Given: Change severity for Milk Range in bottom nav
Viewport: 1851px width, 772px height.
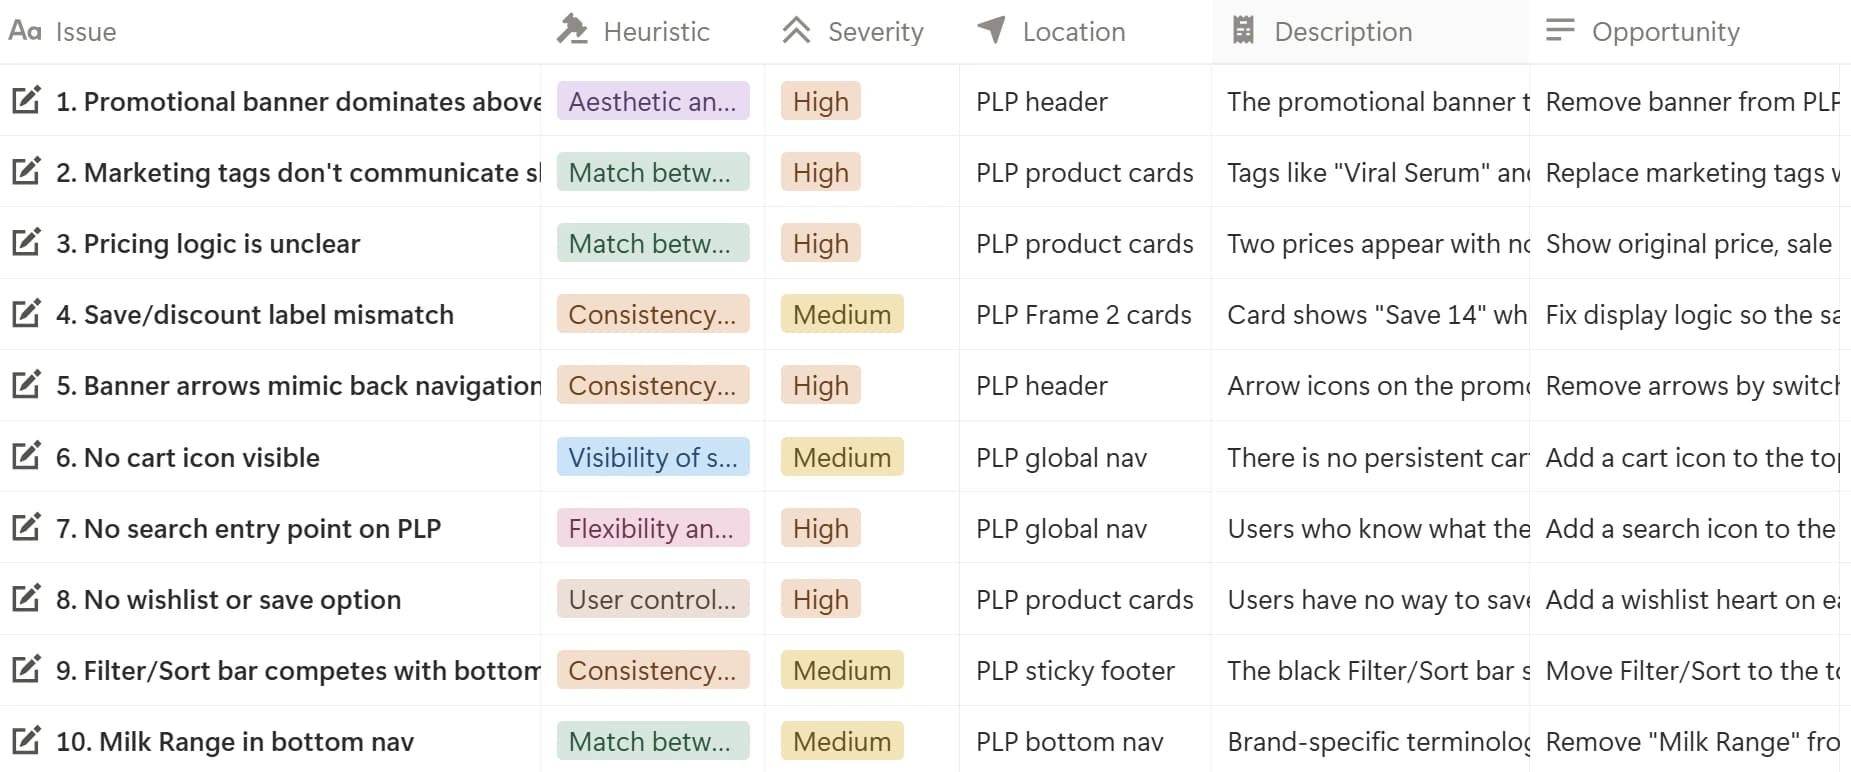Looking at the screenshot, I should [842, 741].
